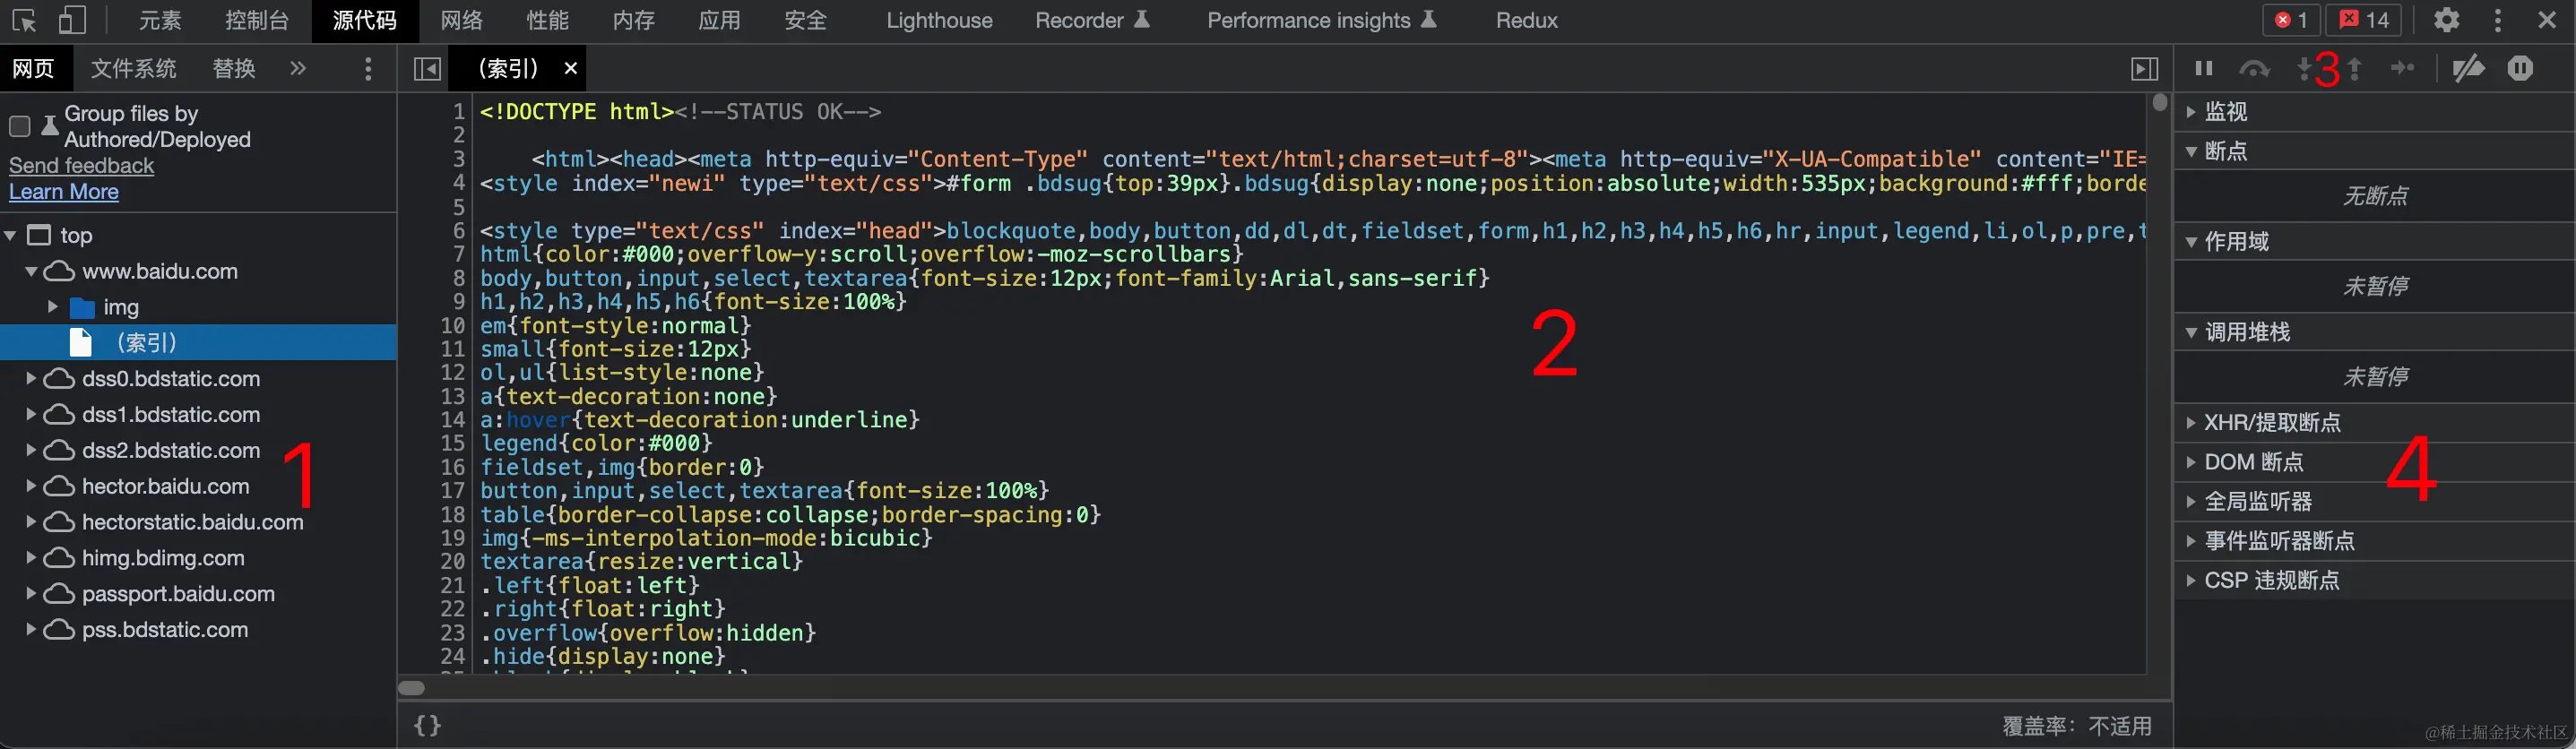Switch to the 元素 tab

160,20
